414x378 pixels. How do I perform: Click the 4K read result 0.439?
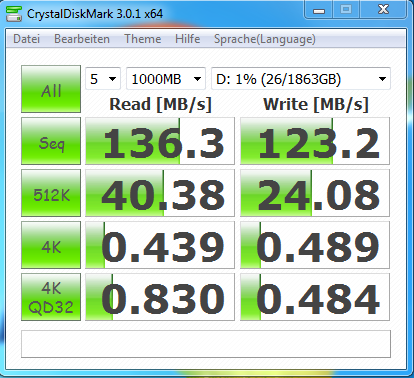coord(160,245)
